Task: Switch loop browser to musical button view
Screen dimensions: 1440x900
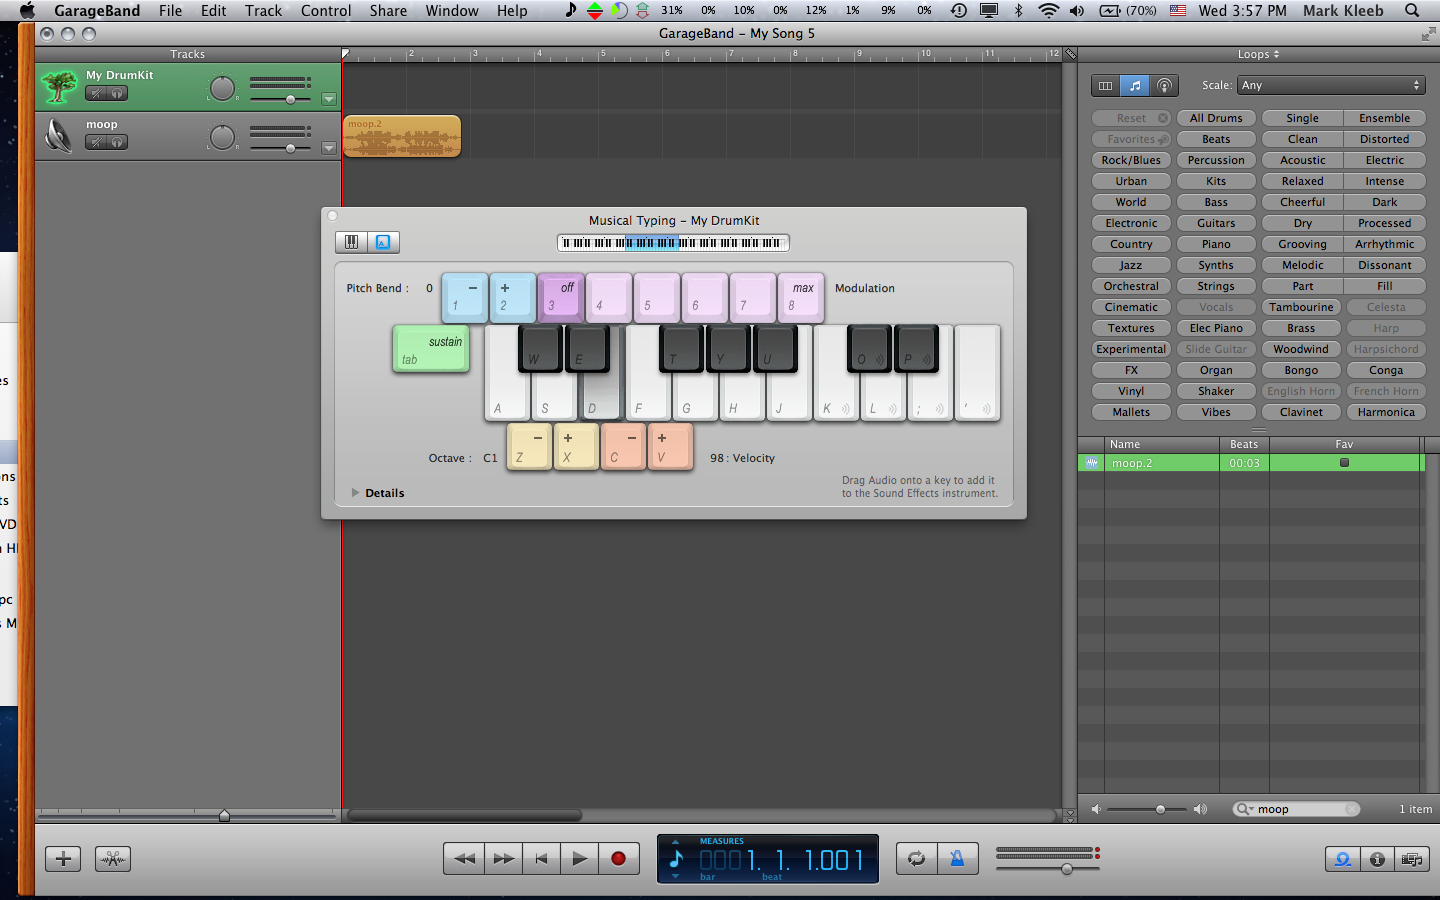Action: 1135,86
